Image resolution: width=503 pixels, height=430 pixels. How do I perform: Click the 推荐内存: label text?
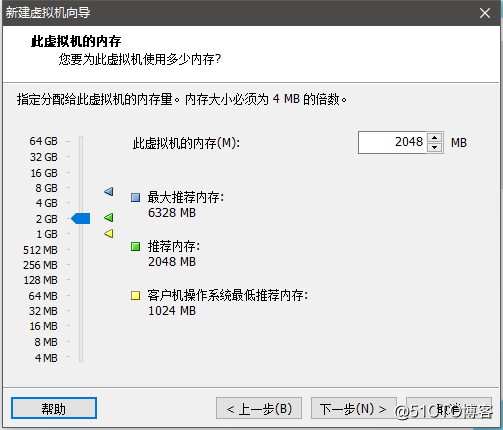pyautogui.click(x=174, y=247)
